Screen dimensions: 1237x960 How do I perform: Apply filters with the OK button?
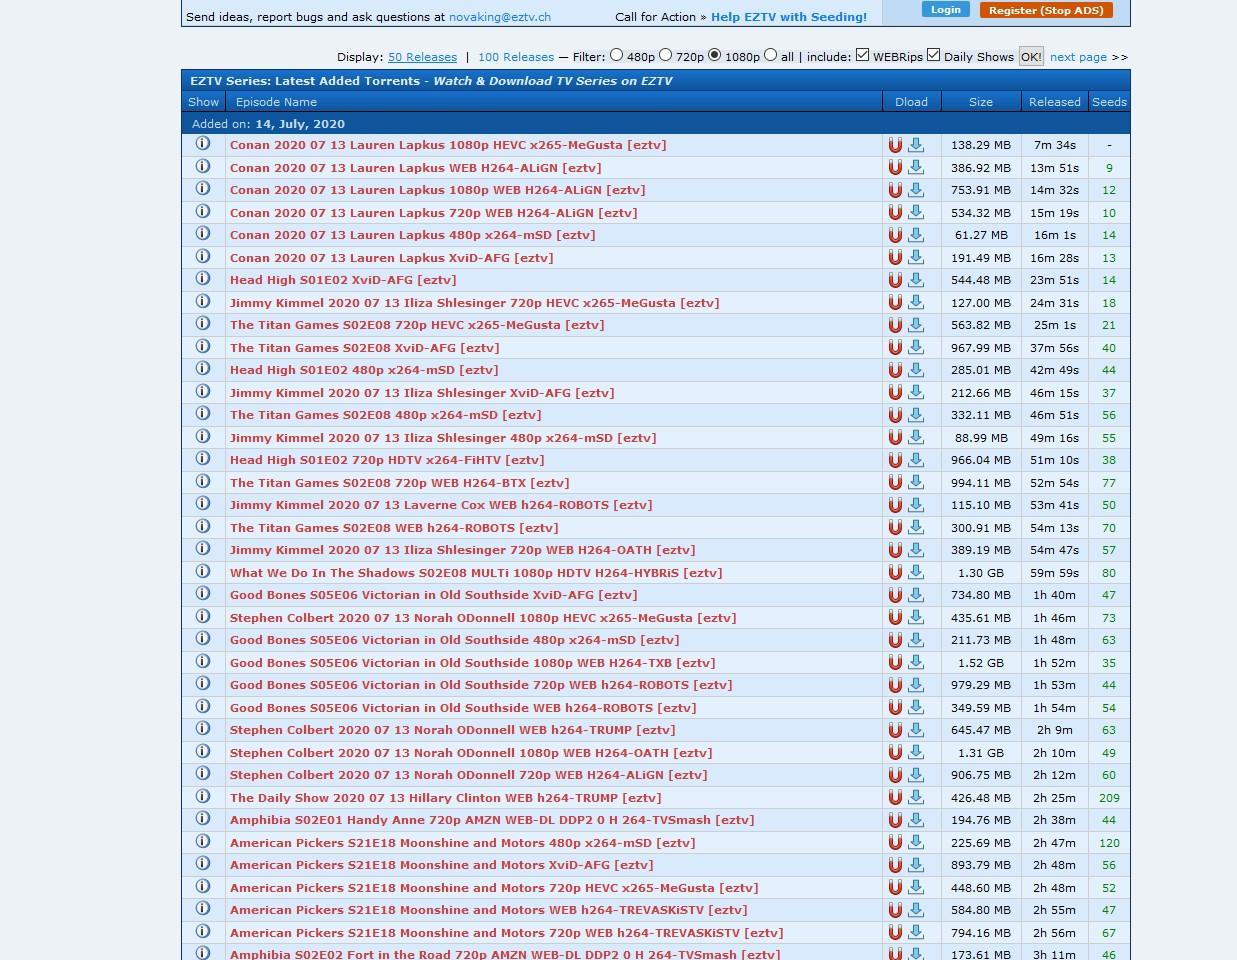point(1031,56)
